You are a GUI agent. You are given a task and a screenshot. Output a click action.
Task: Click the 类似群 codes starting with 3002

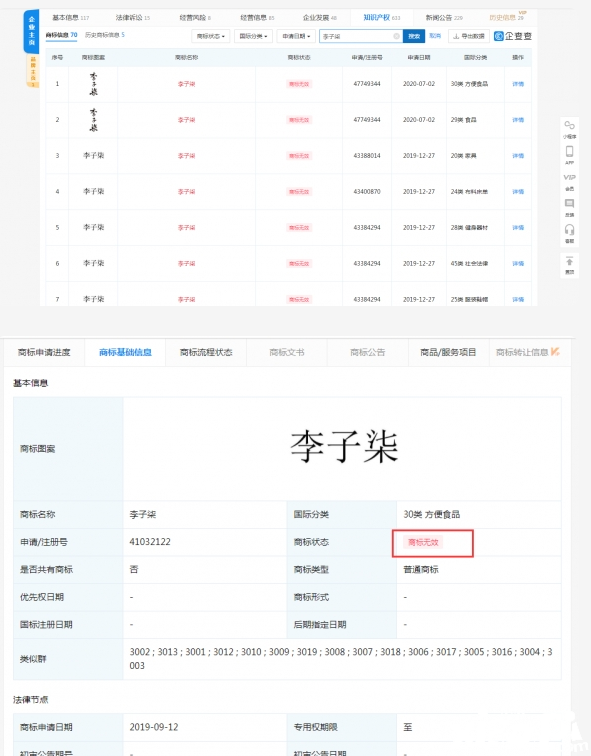click(341, 659)
